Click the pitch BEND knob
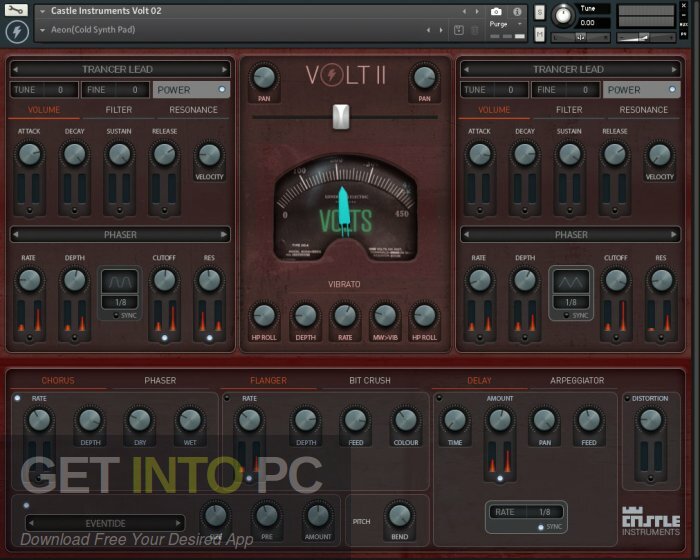 click(400, 515)
